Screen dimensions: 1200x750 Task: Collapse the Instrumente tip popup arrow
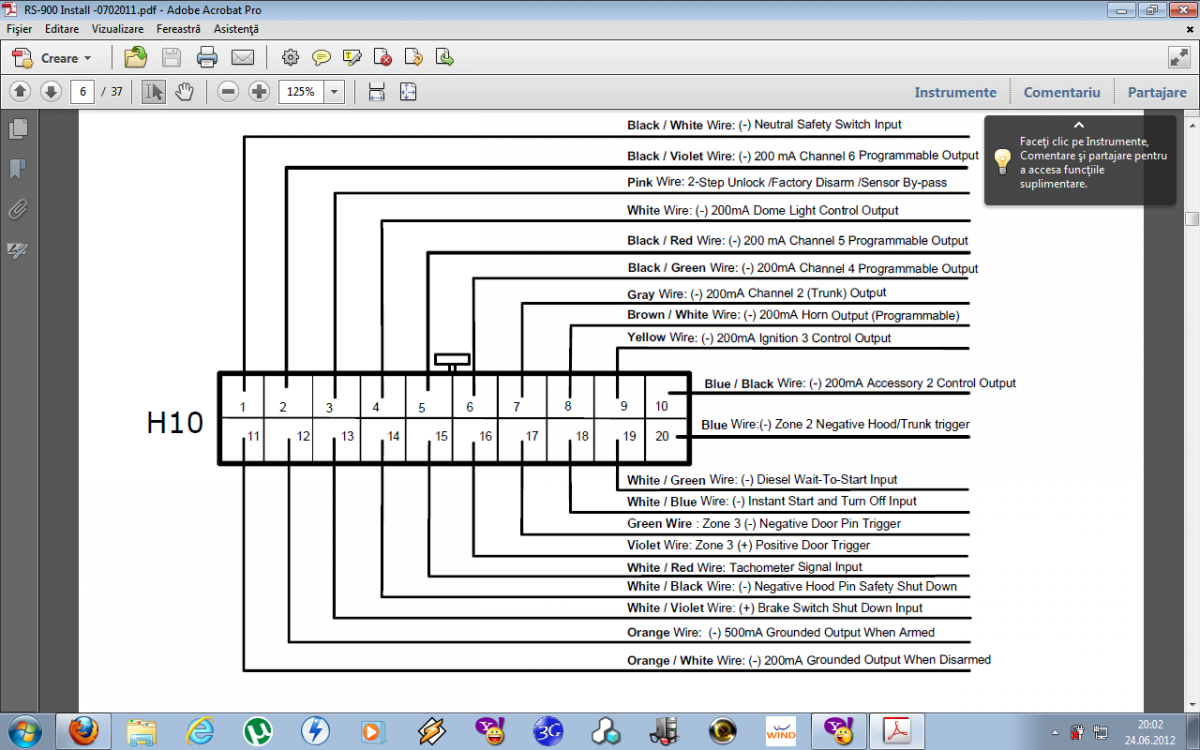1079,125
